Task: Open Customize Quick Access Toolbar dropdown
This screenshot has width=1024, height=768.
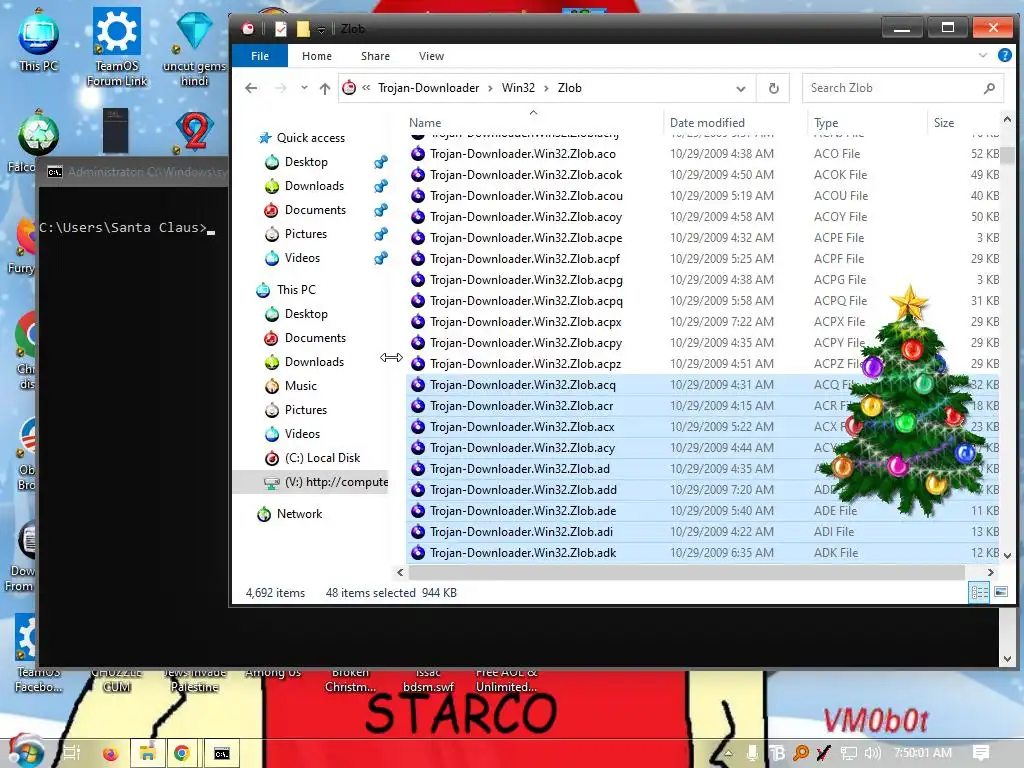Action: pos(321,29)
